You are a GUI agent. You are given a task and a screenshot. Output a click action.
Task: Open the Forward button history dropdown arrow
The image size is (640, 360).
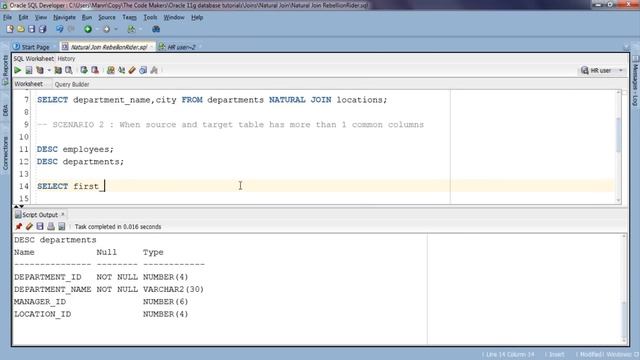(x=116, y=29)
